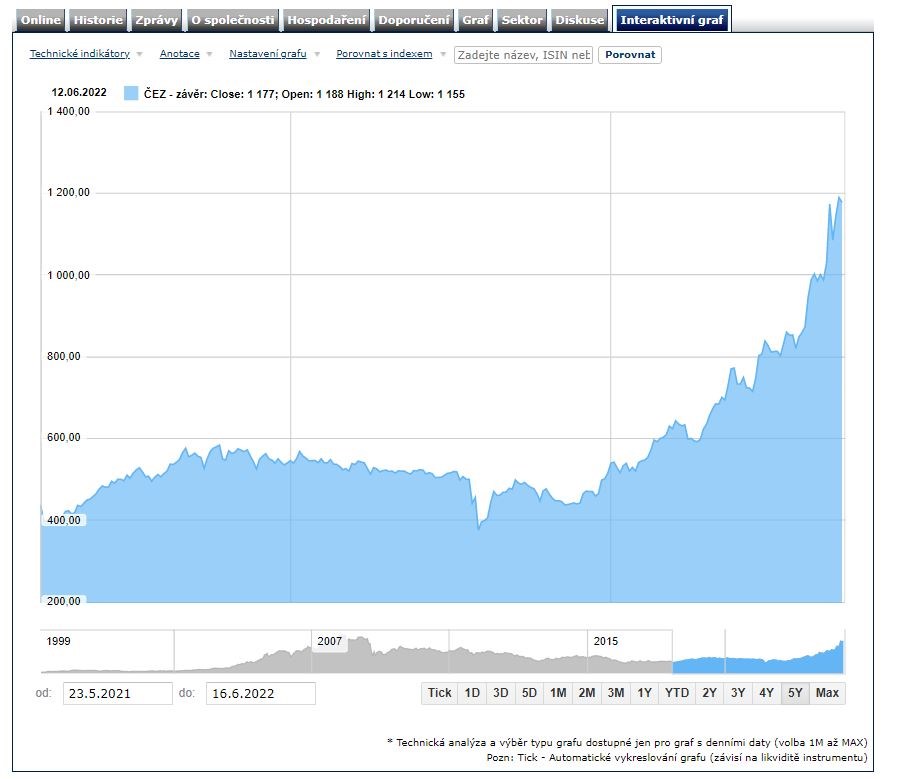Set chart range to 1M
Viewport: 904px width, 779px height.
tap(558, 693)
